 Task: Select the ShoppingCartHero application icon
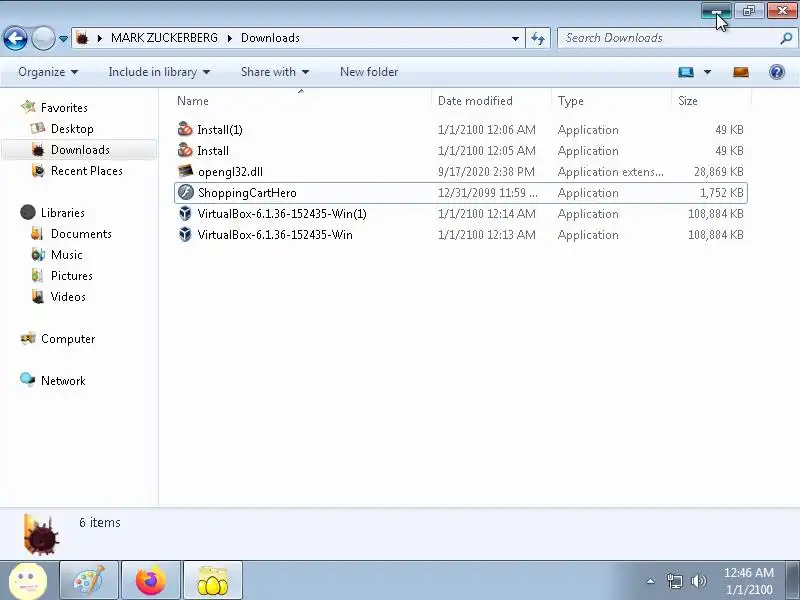(185, 192)
